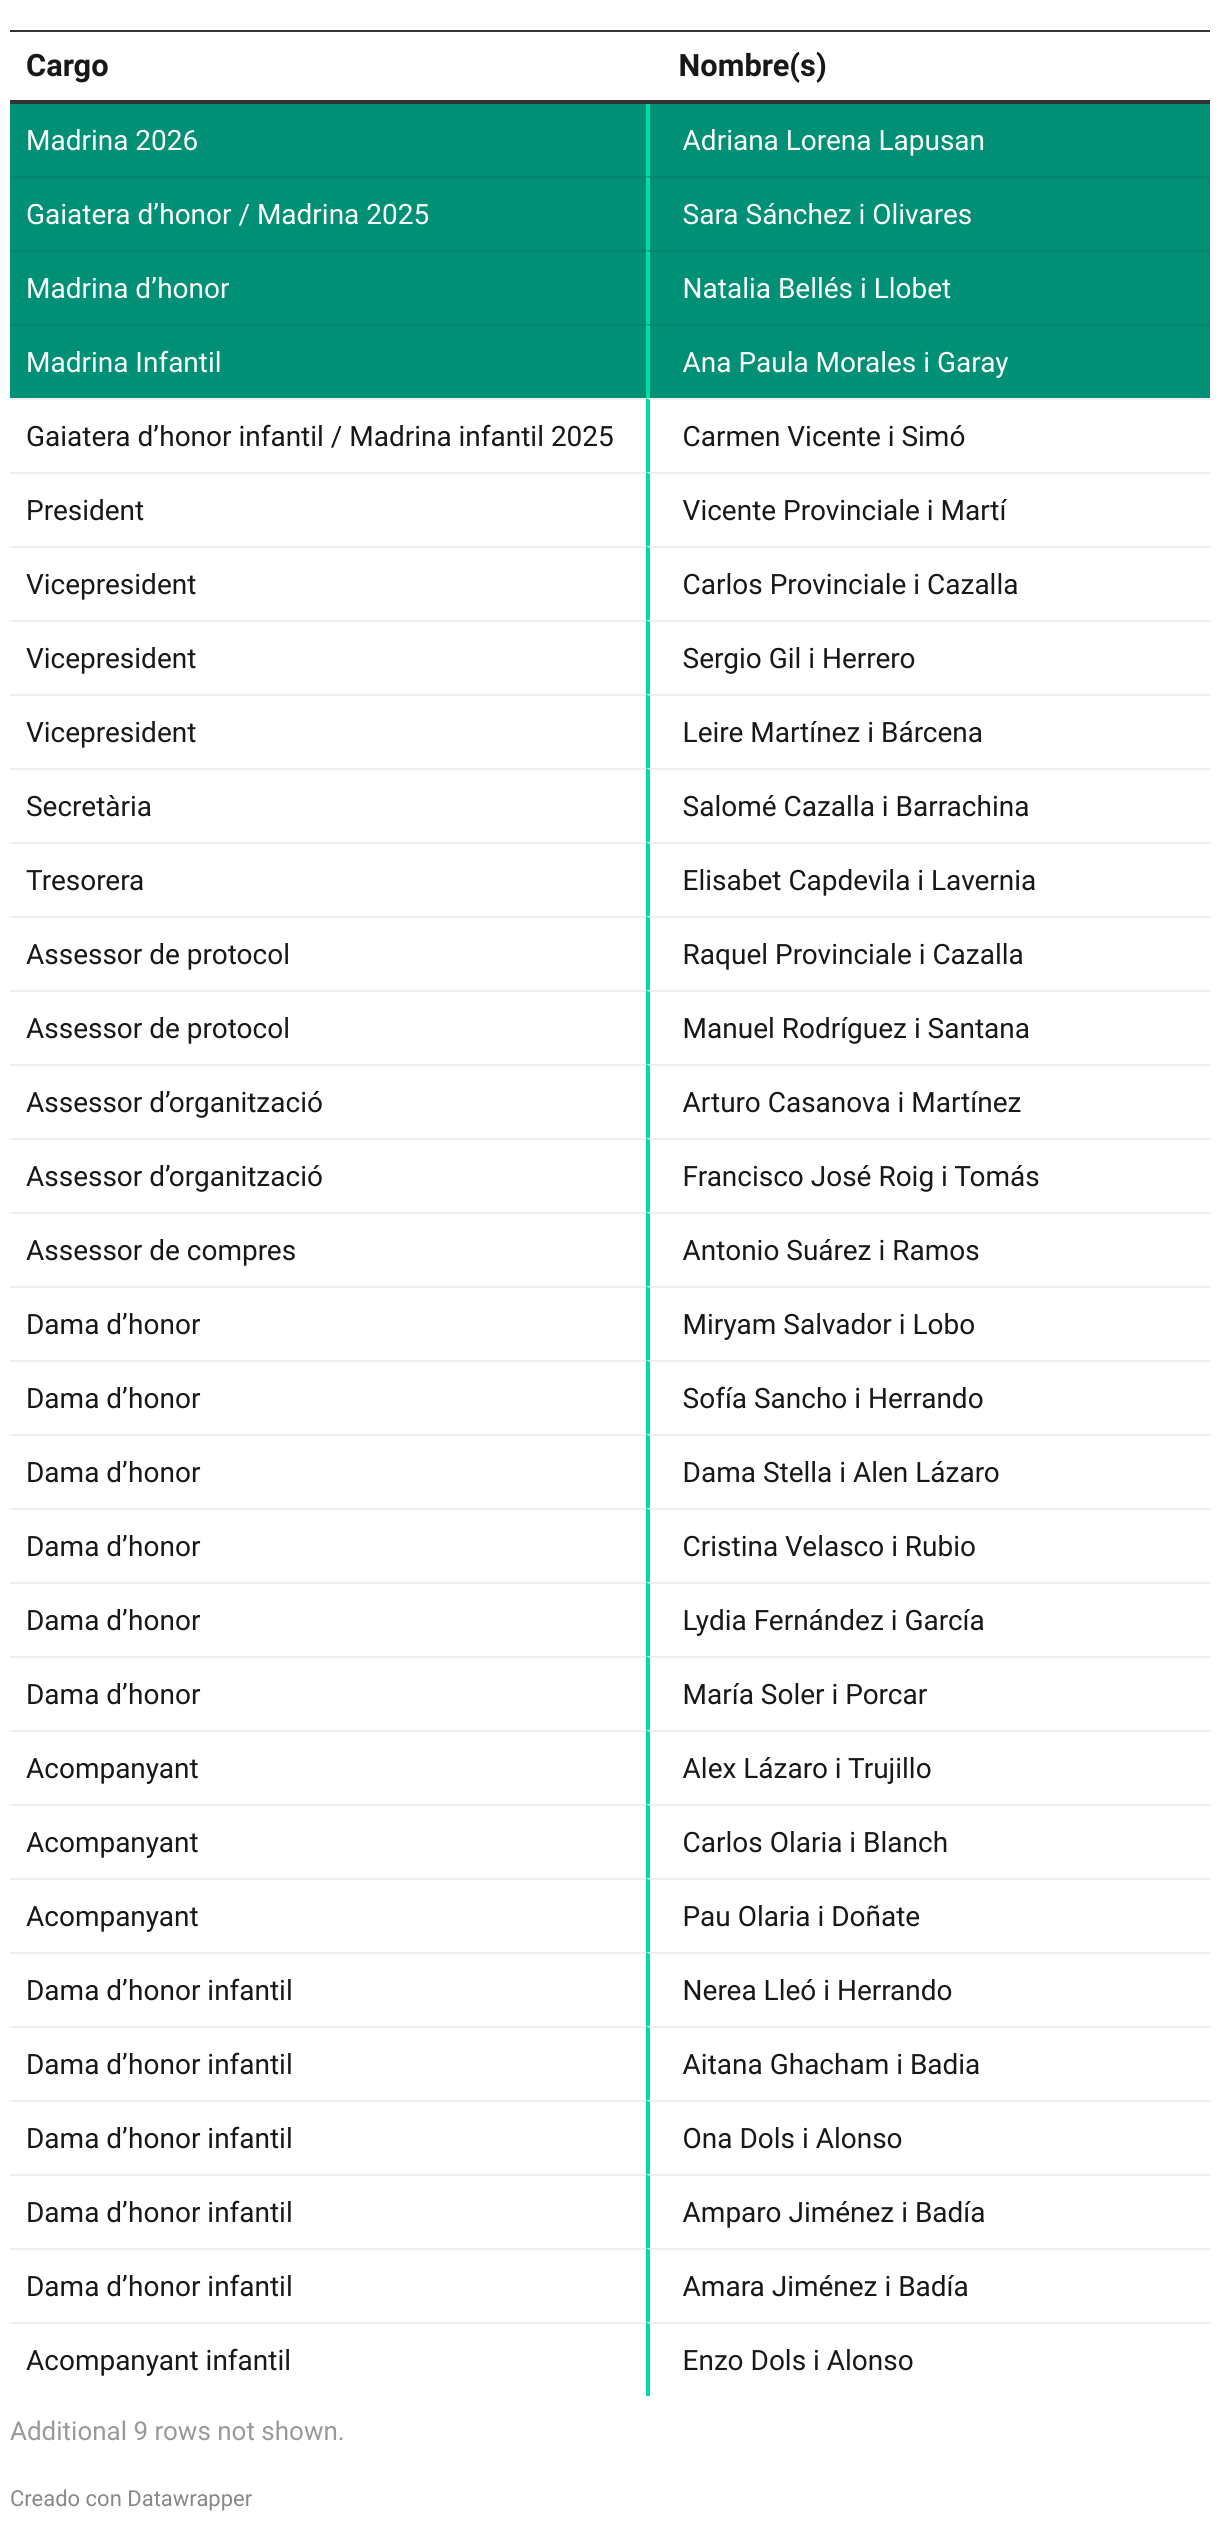Click the Tresorera row label

[x=85, y=881]
